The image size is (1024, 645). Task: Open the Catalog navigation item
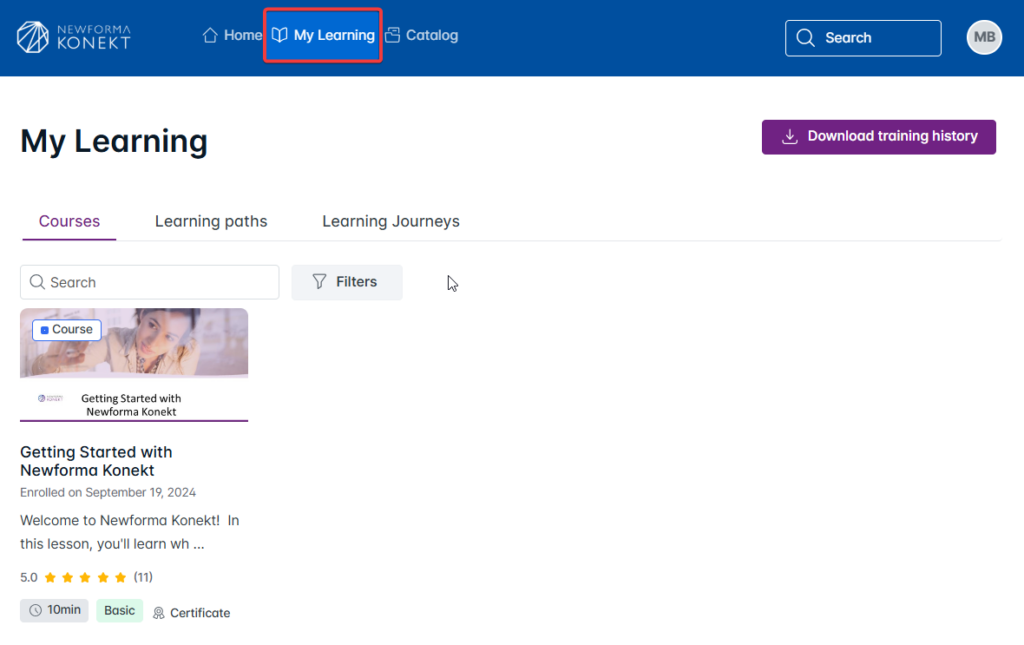click(422, 35)
